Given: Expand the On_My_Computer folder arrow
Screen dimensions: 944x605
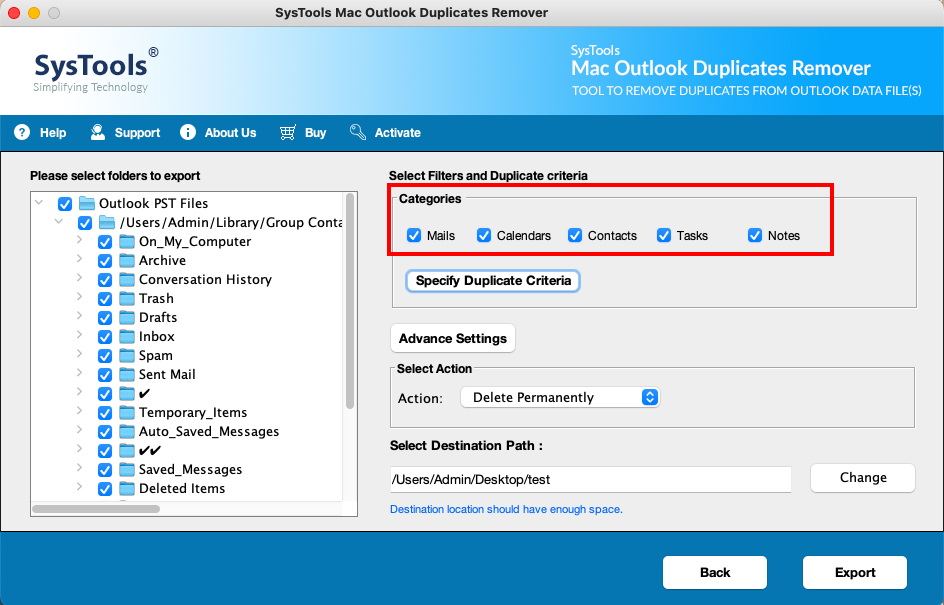Looking at the screenshot, I should point(79,240).
